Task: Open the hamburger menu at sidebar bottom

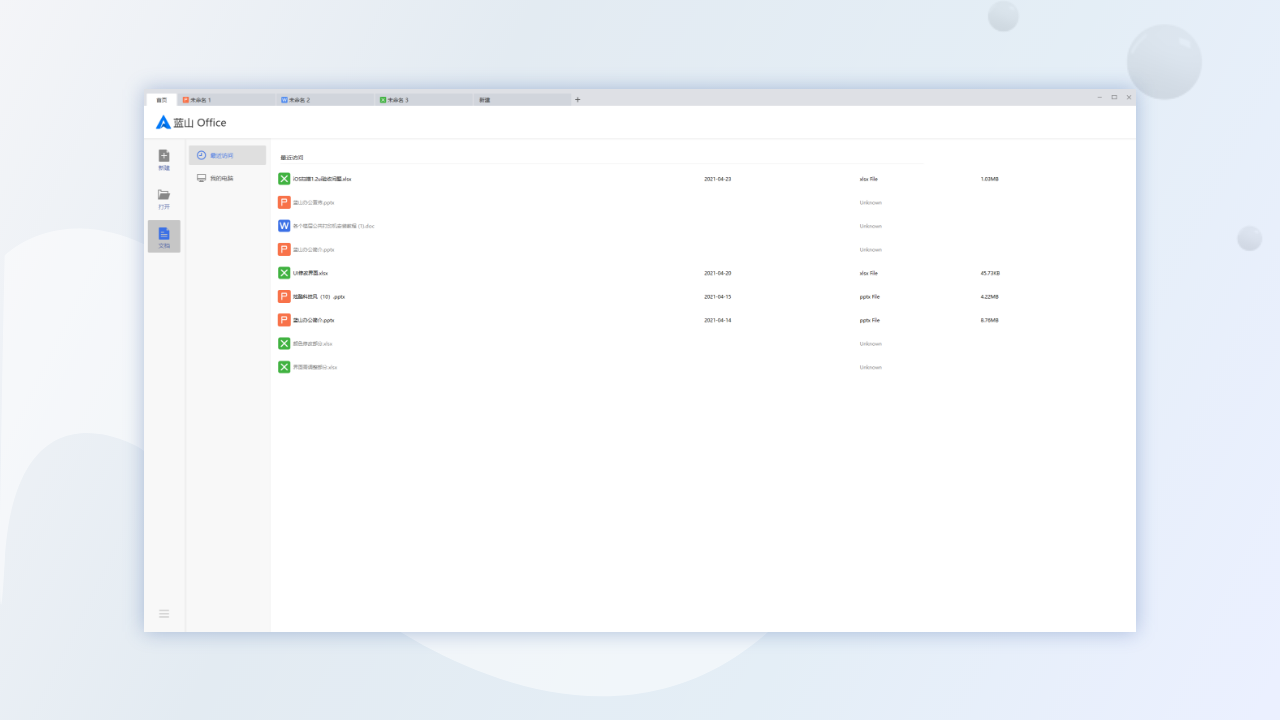Action: (164, 613)
